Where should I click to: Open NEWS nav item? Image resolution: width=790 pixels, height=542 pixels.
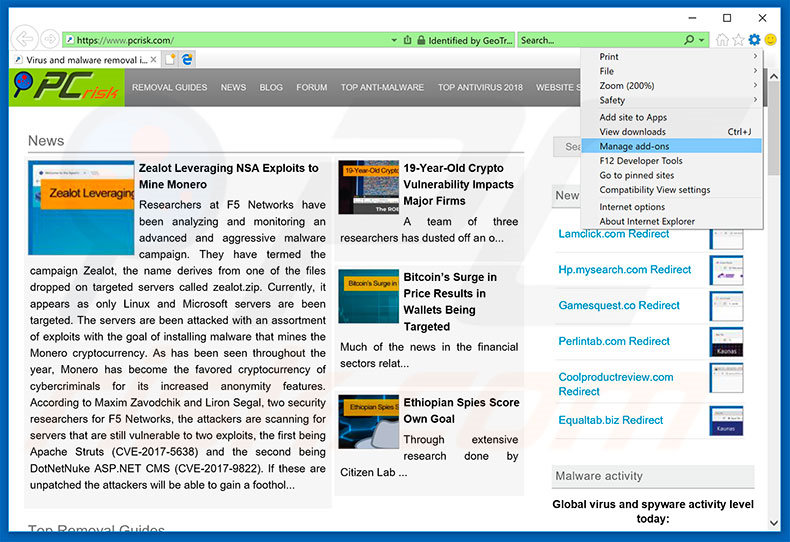click(233, 87)
